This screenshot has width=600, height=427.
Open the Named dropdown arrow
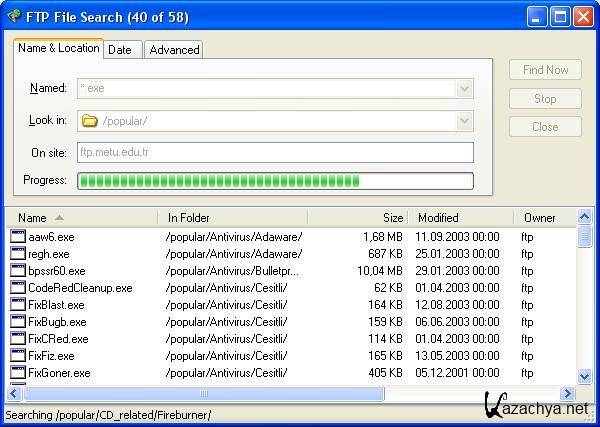464,89
